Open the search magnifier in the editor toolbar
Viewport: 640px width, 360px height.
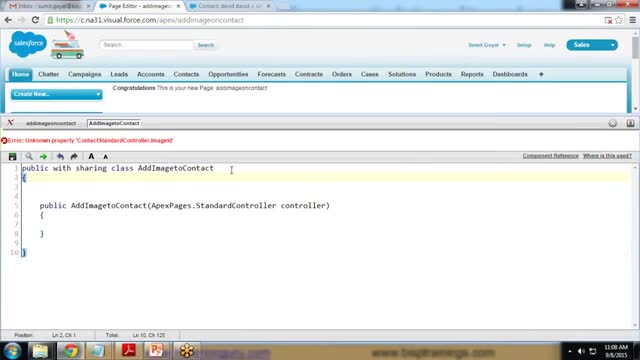click(x=29, y=156)
